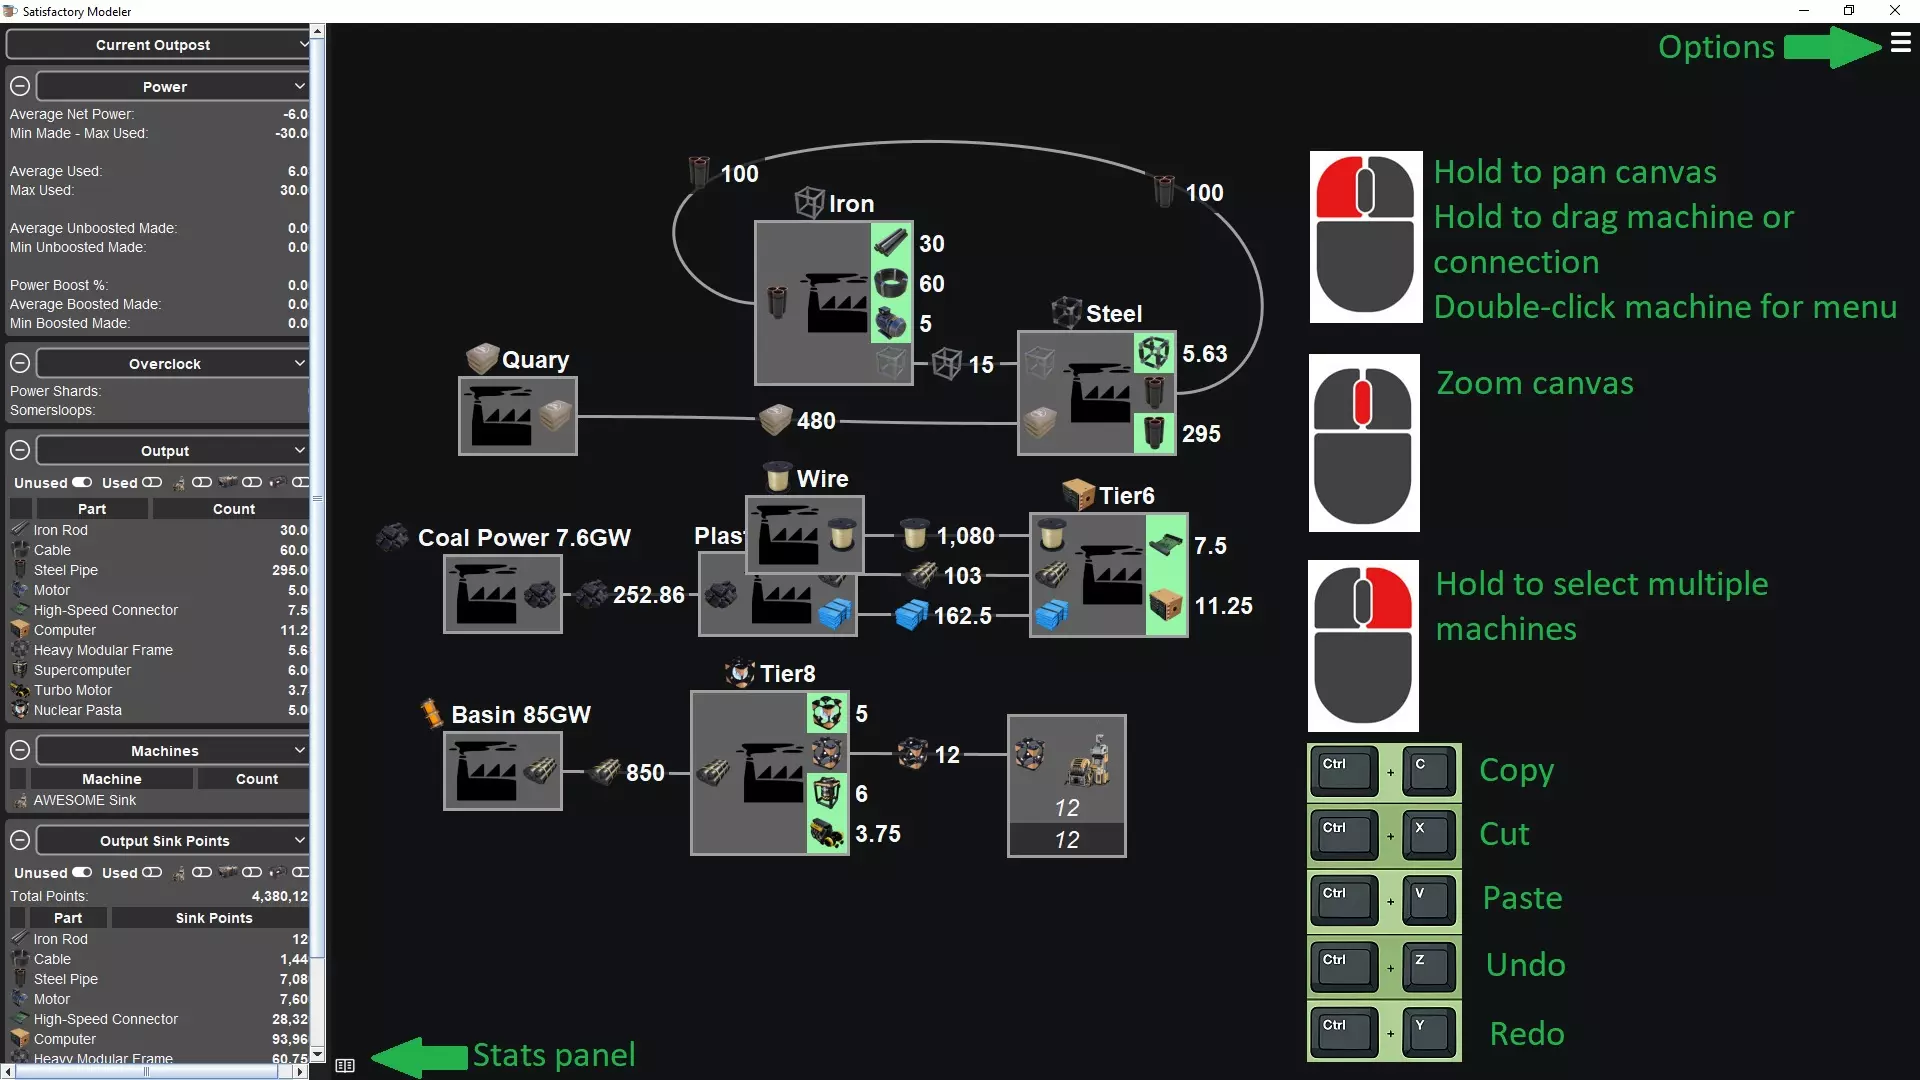Click the Steel machine factory icon
The image size is (1920, 1080).
(1098, 394)
